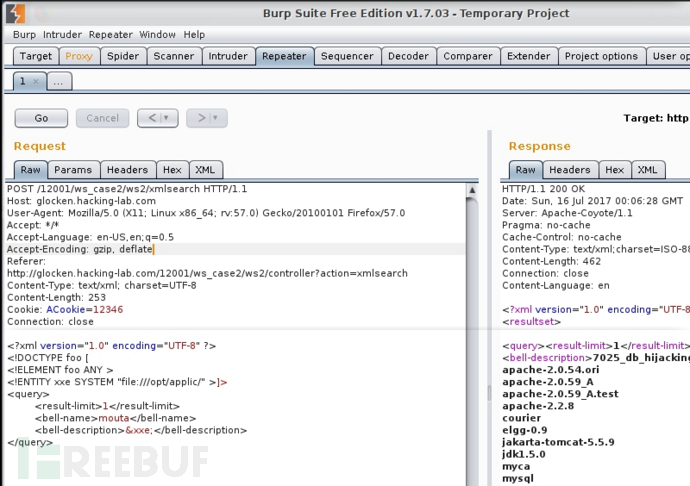Open the Project options tab
690x486 pixels.
click(x=601, y=56)
